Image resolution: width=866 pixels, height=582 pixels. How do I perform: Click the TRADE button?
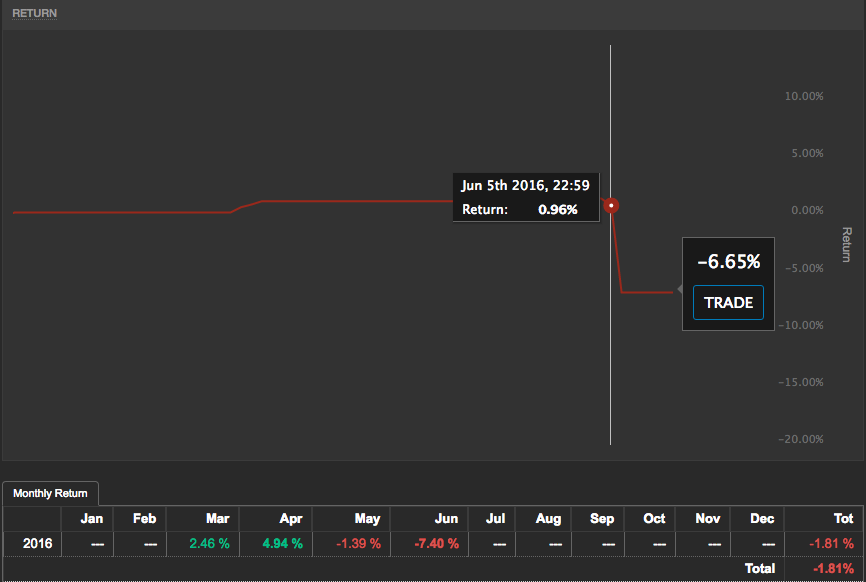[x=728, y=302]
